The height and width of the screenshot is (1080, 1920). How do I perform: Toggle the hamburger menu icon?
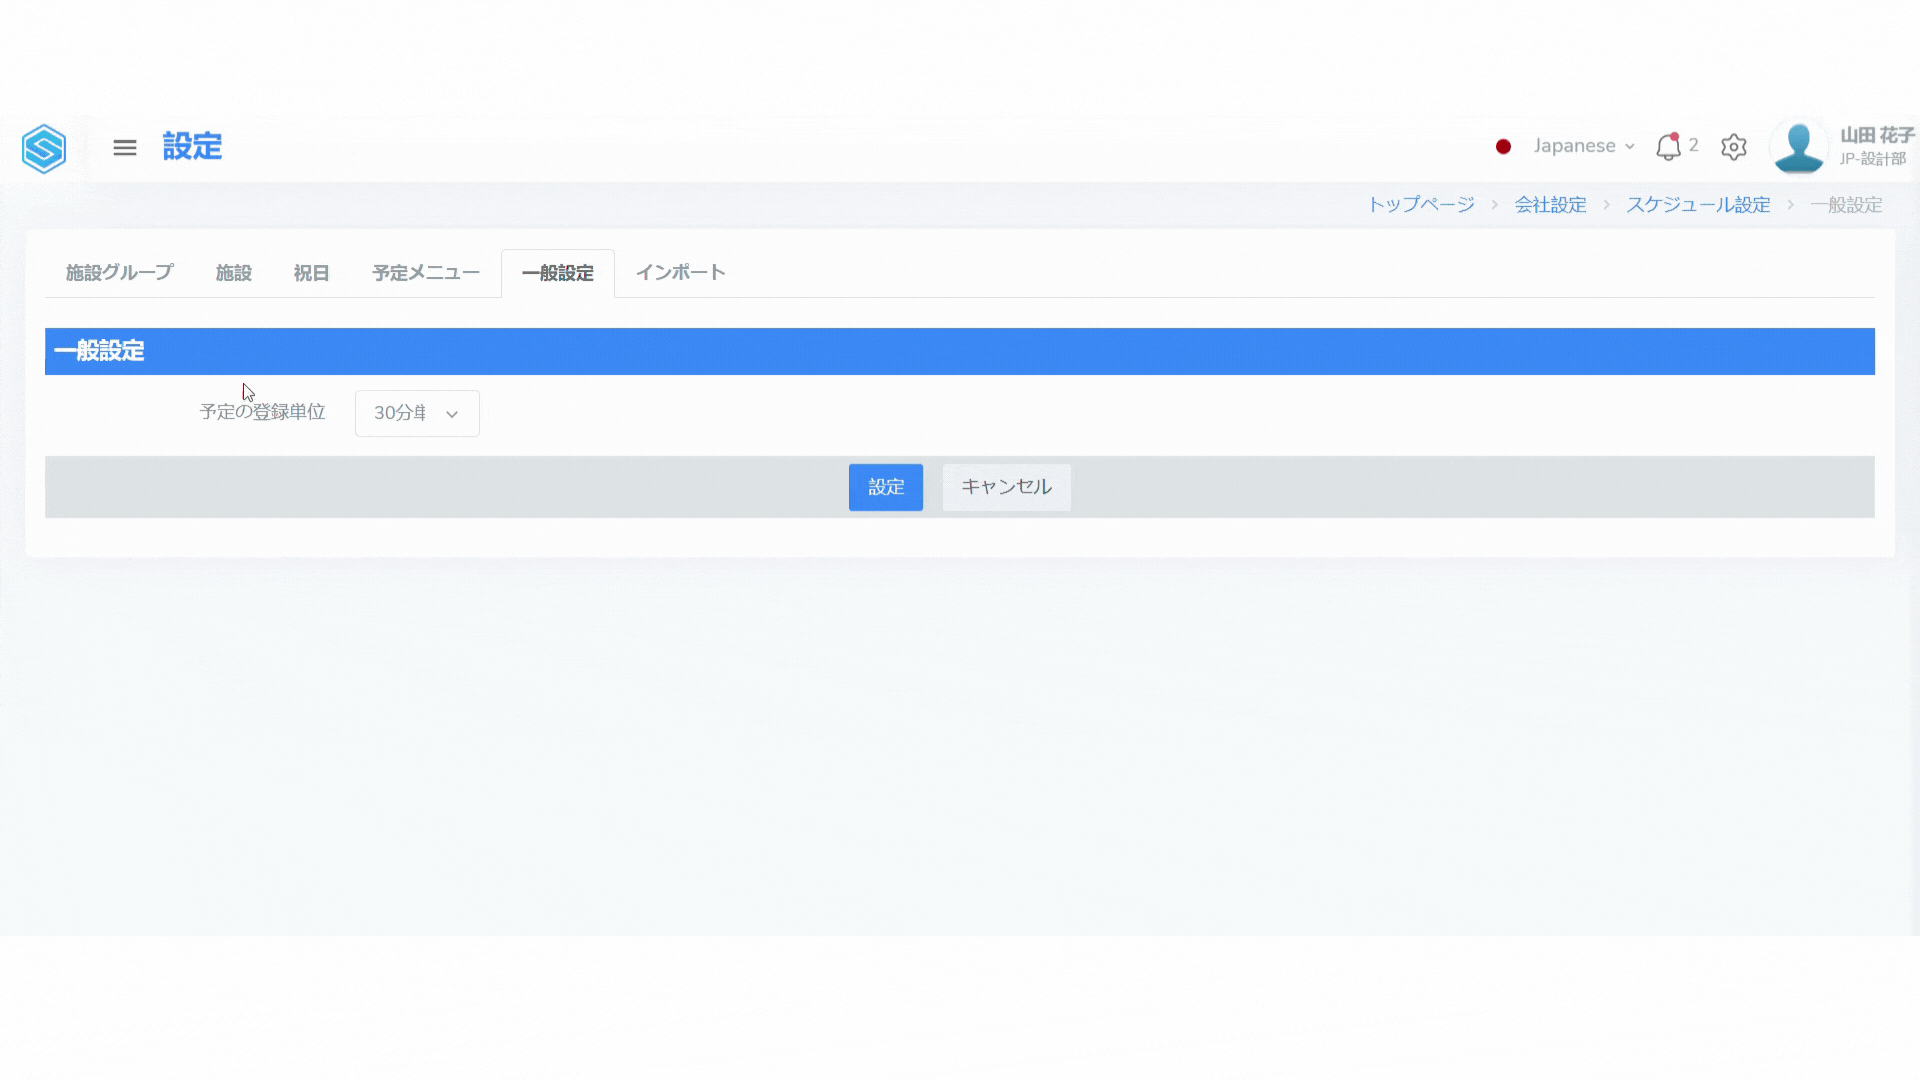click(125, 148)
